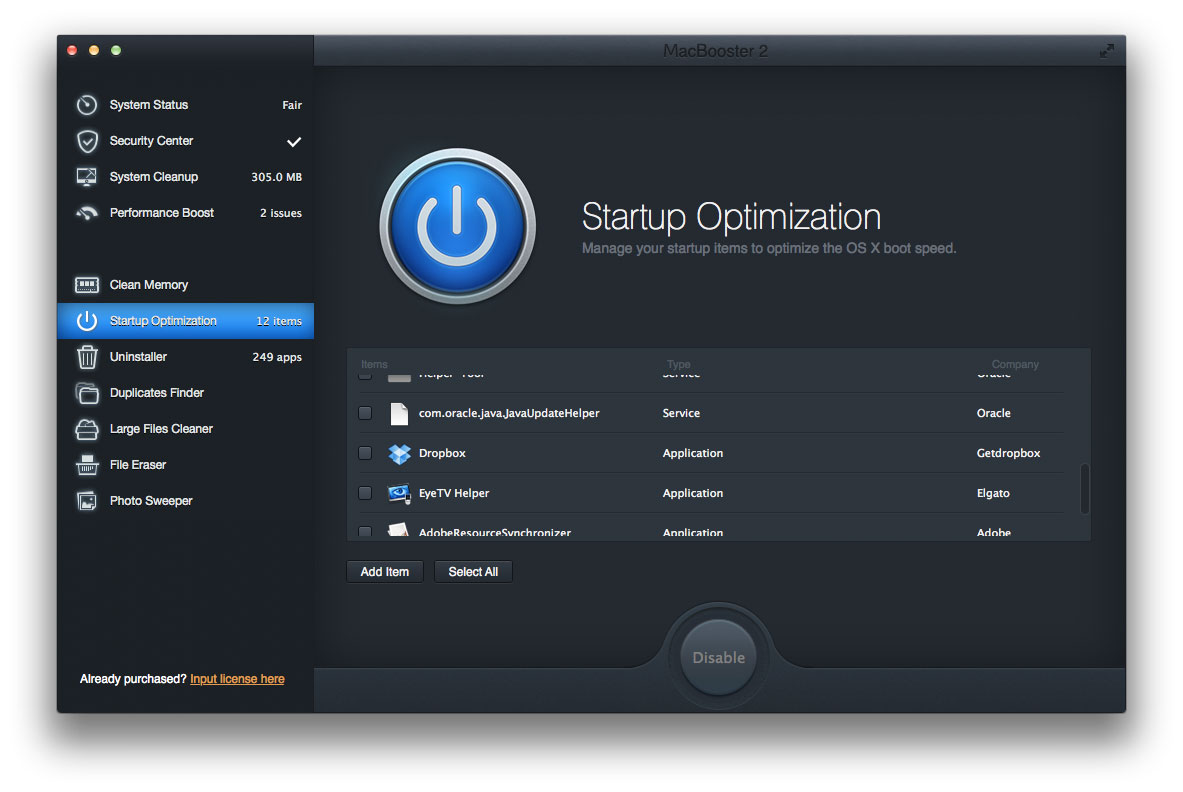1183x792 pixels.
Task: Click the EyeTV Helper item name
Action: pos(454,493)
